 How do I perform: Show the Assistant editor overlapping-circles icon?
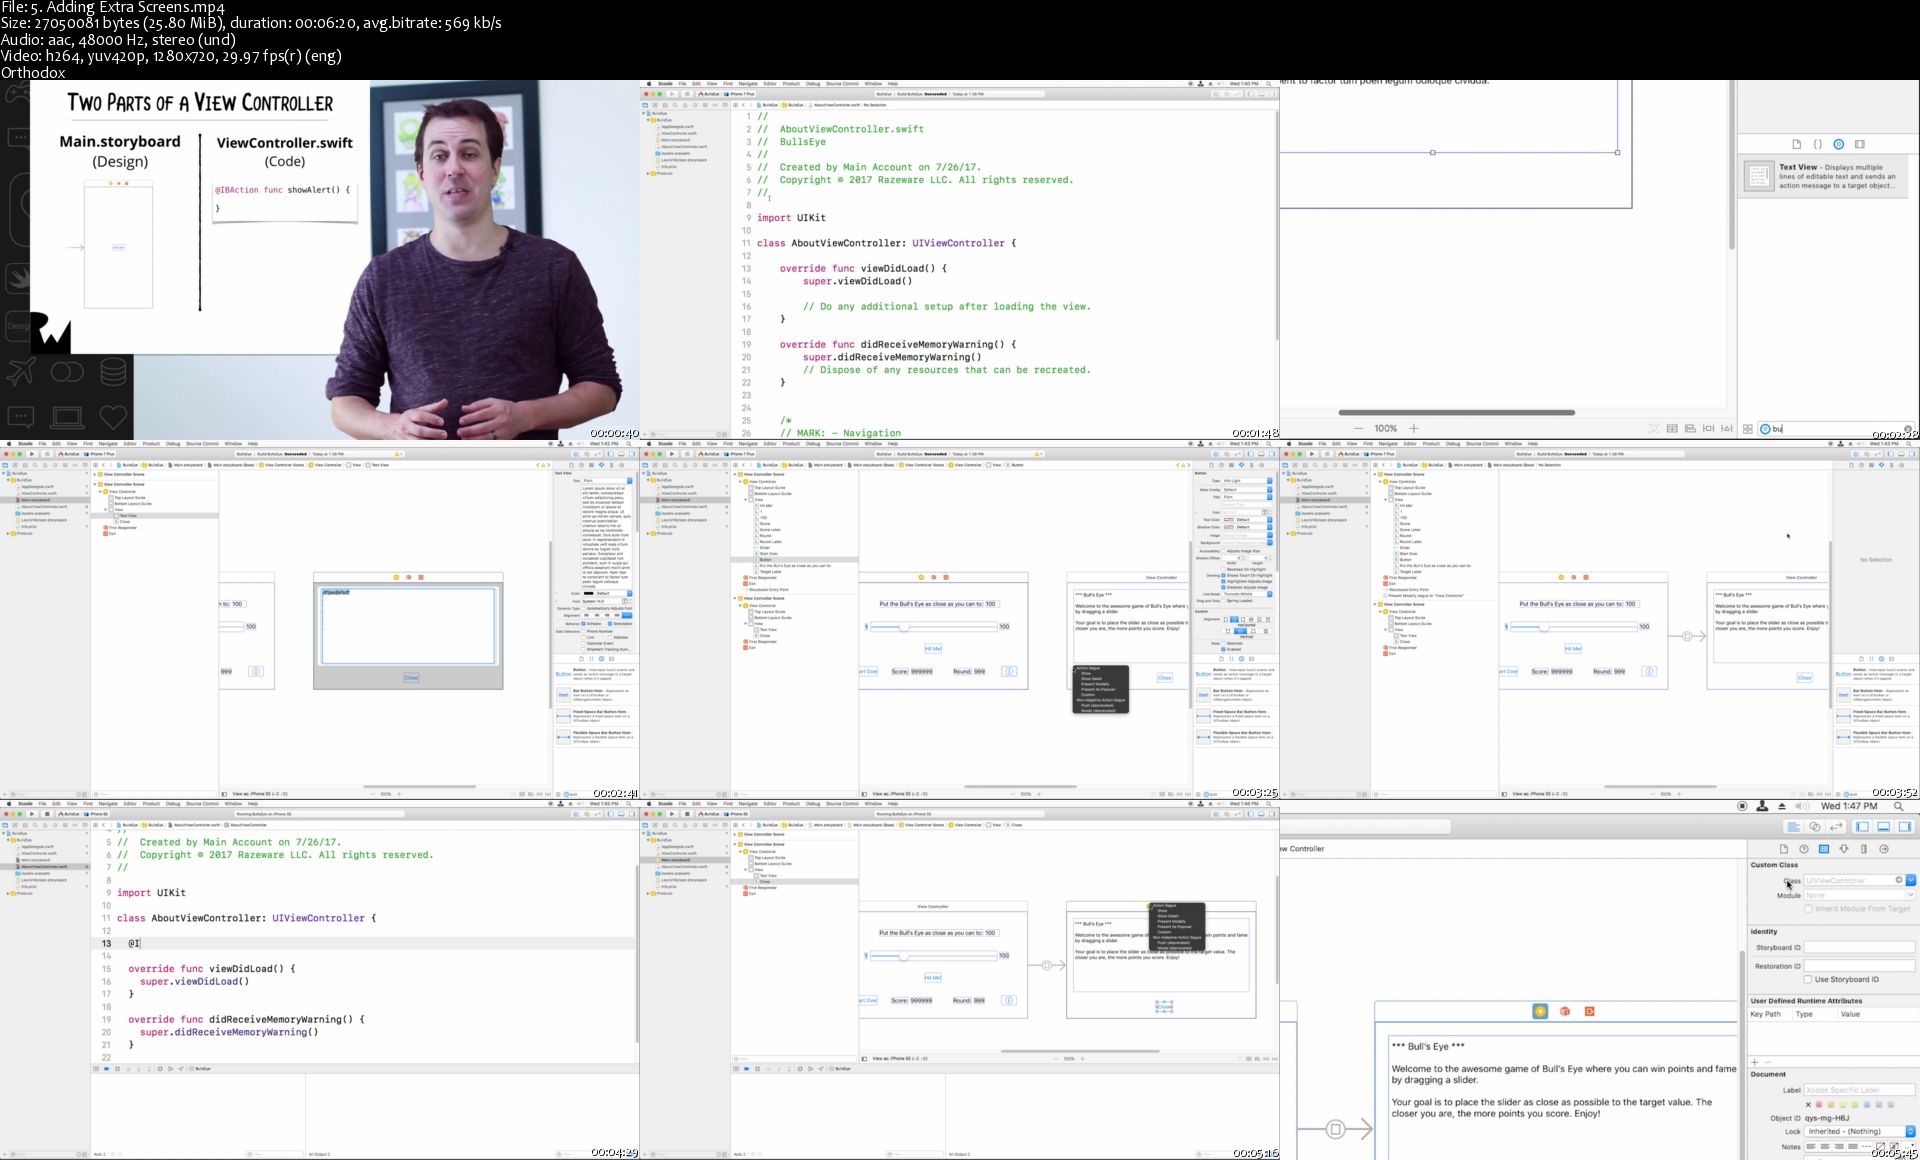(x=1815, y=827)
